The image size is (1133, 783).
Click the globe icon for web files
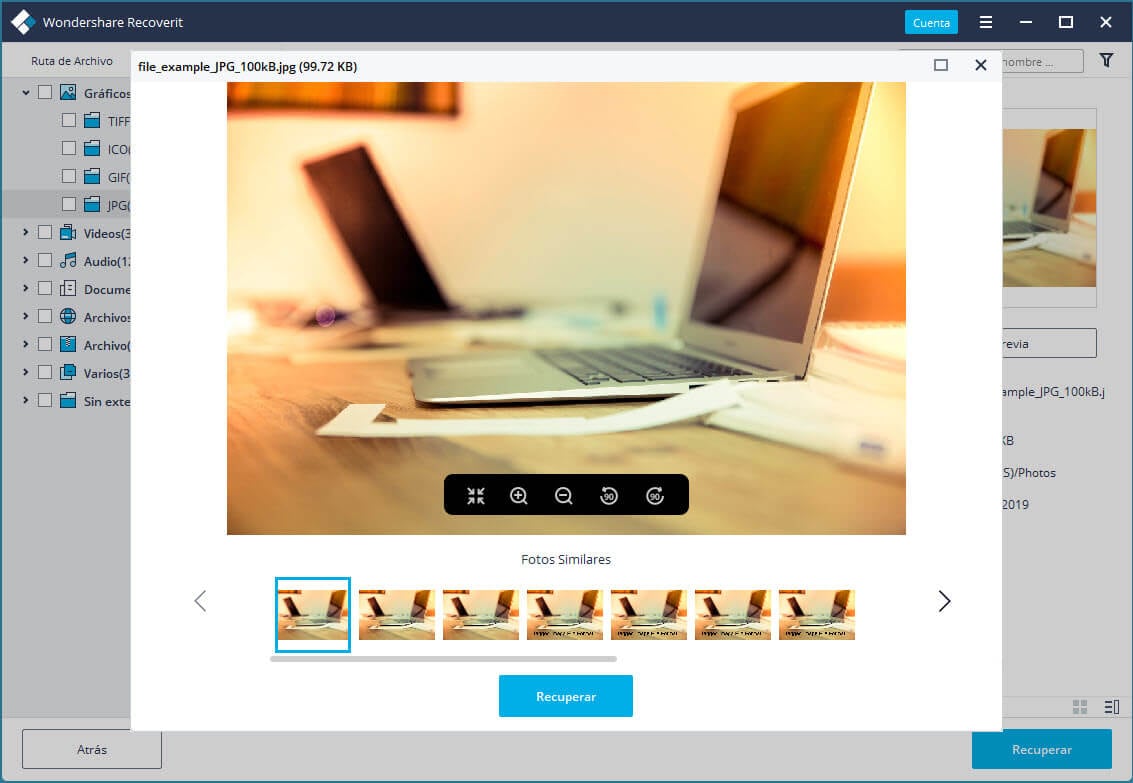(x=68, y=316)
